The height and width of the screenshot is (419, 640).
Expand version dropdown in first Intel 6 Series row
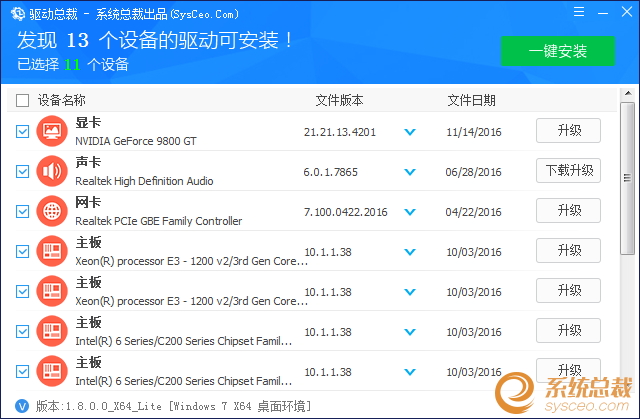point(410,332)
